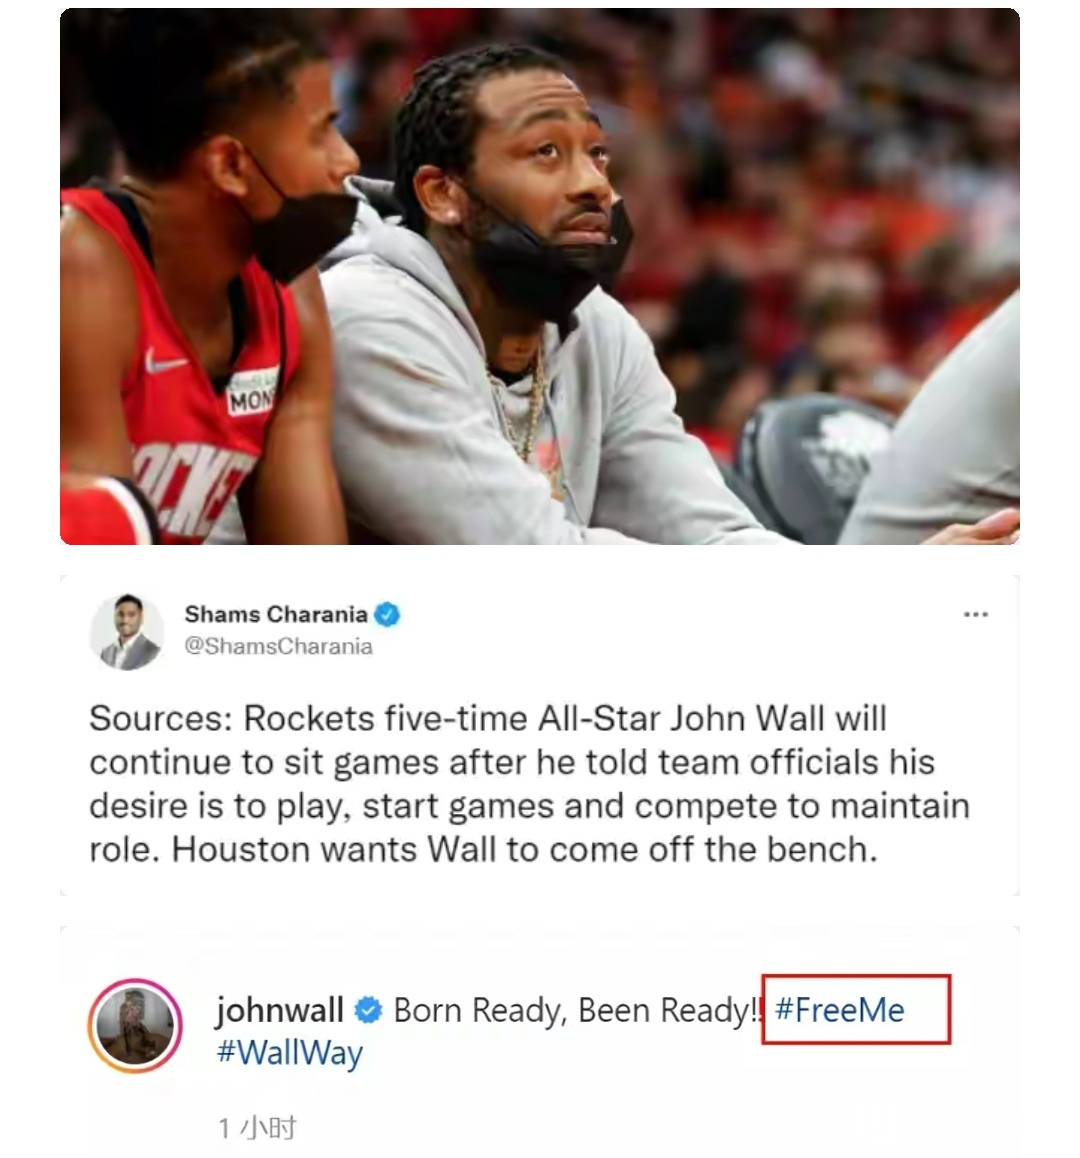Visit the @ShamsCharania handle link
Screen dimensions: 1080x1158
tap(278, 646)
